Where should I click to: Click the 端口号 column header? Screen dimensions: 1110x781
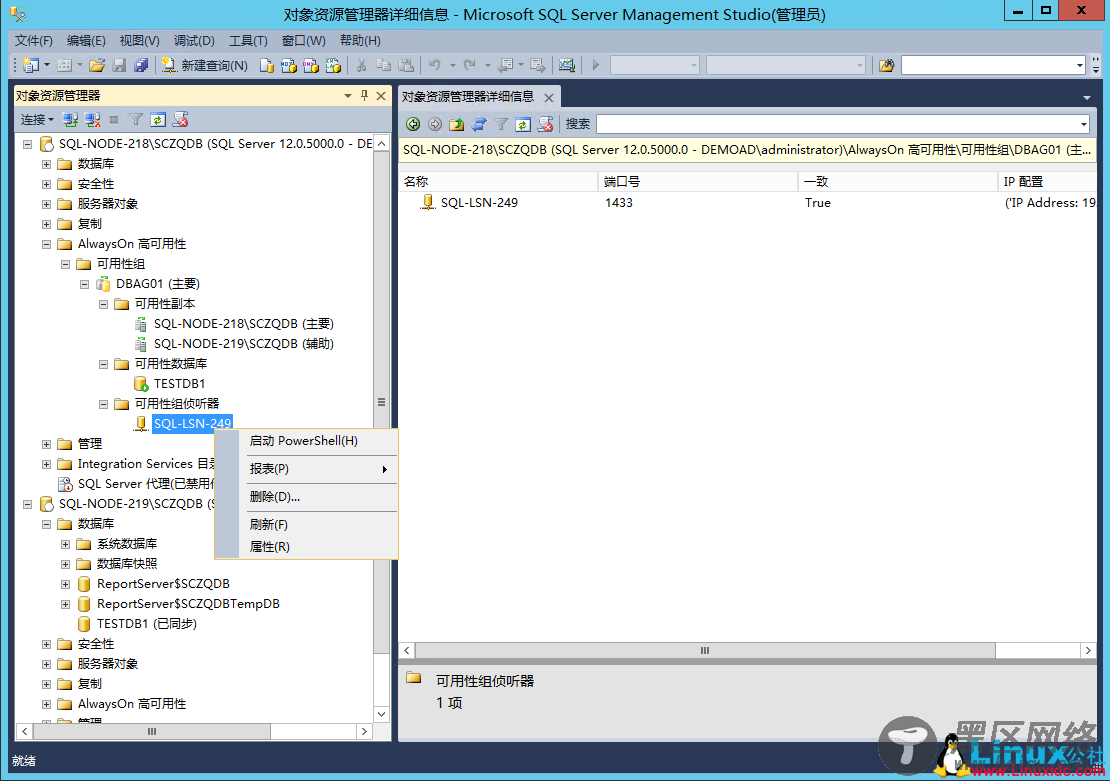pyautogui.click(x=698, y=181)
